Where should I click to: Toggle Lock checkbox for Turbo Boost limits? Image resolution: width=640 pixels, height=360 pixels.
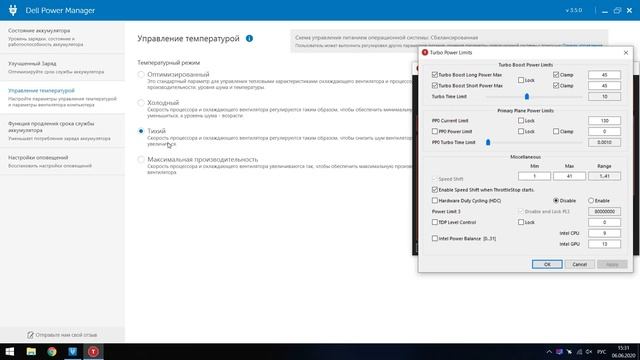(x=521, y=80)
